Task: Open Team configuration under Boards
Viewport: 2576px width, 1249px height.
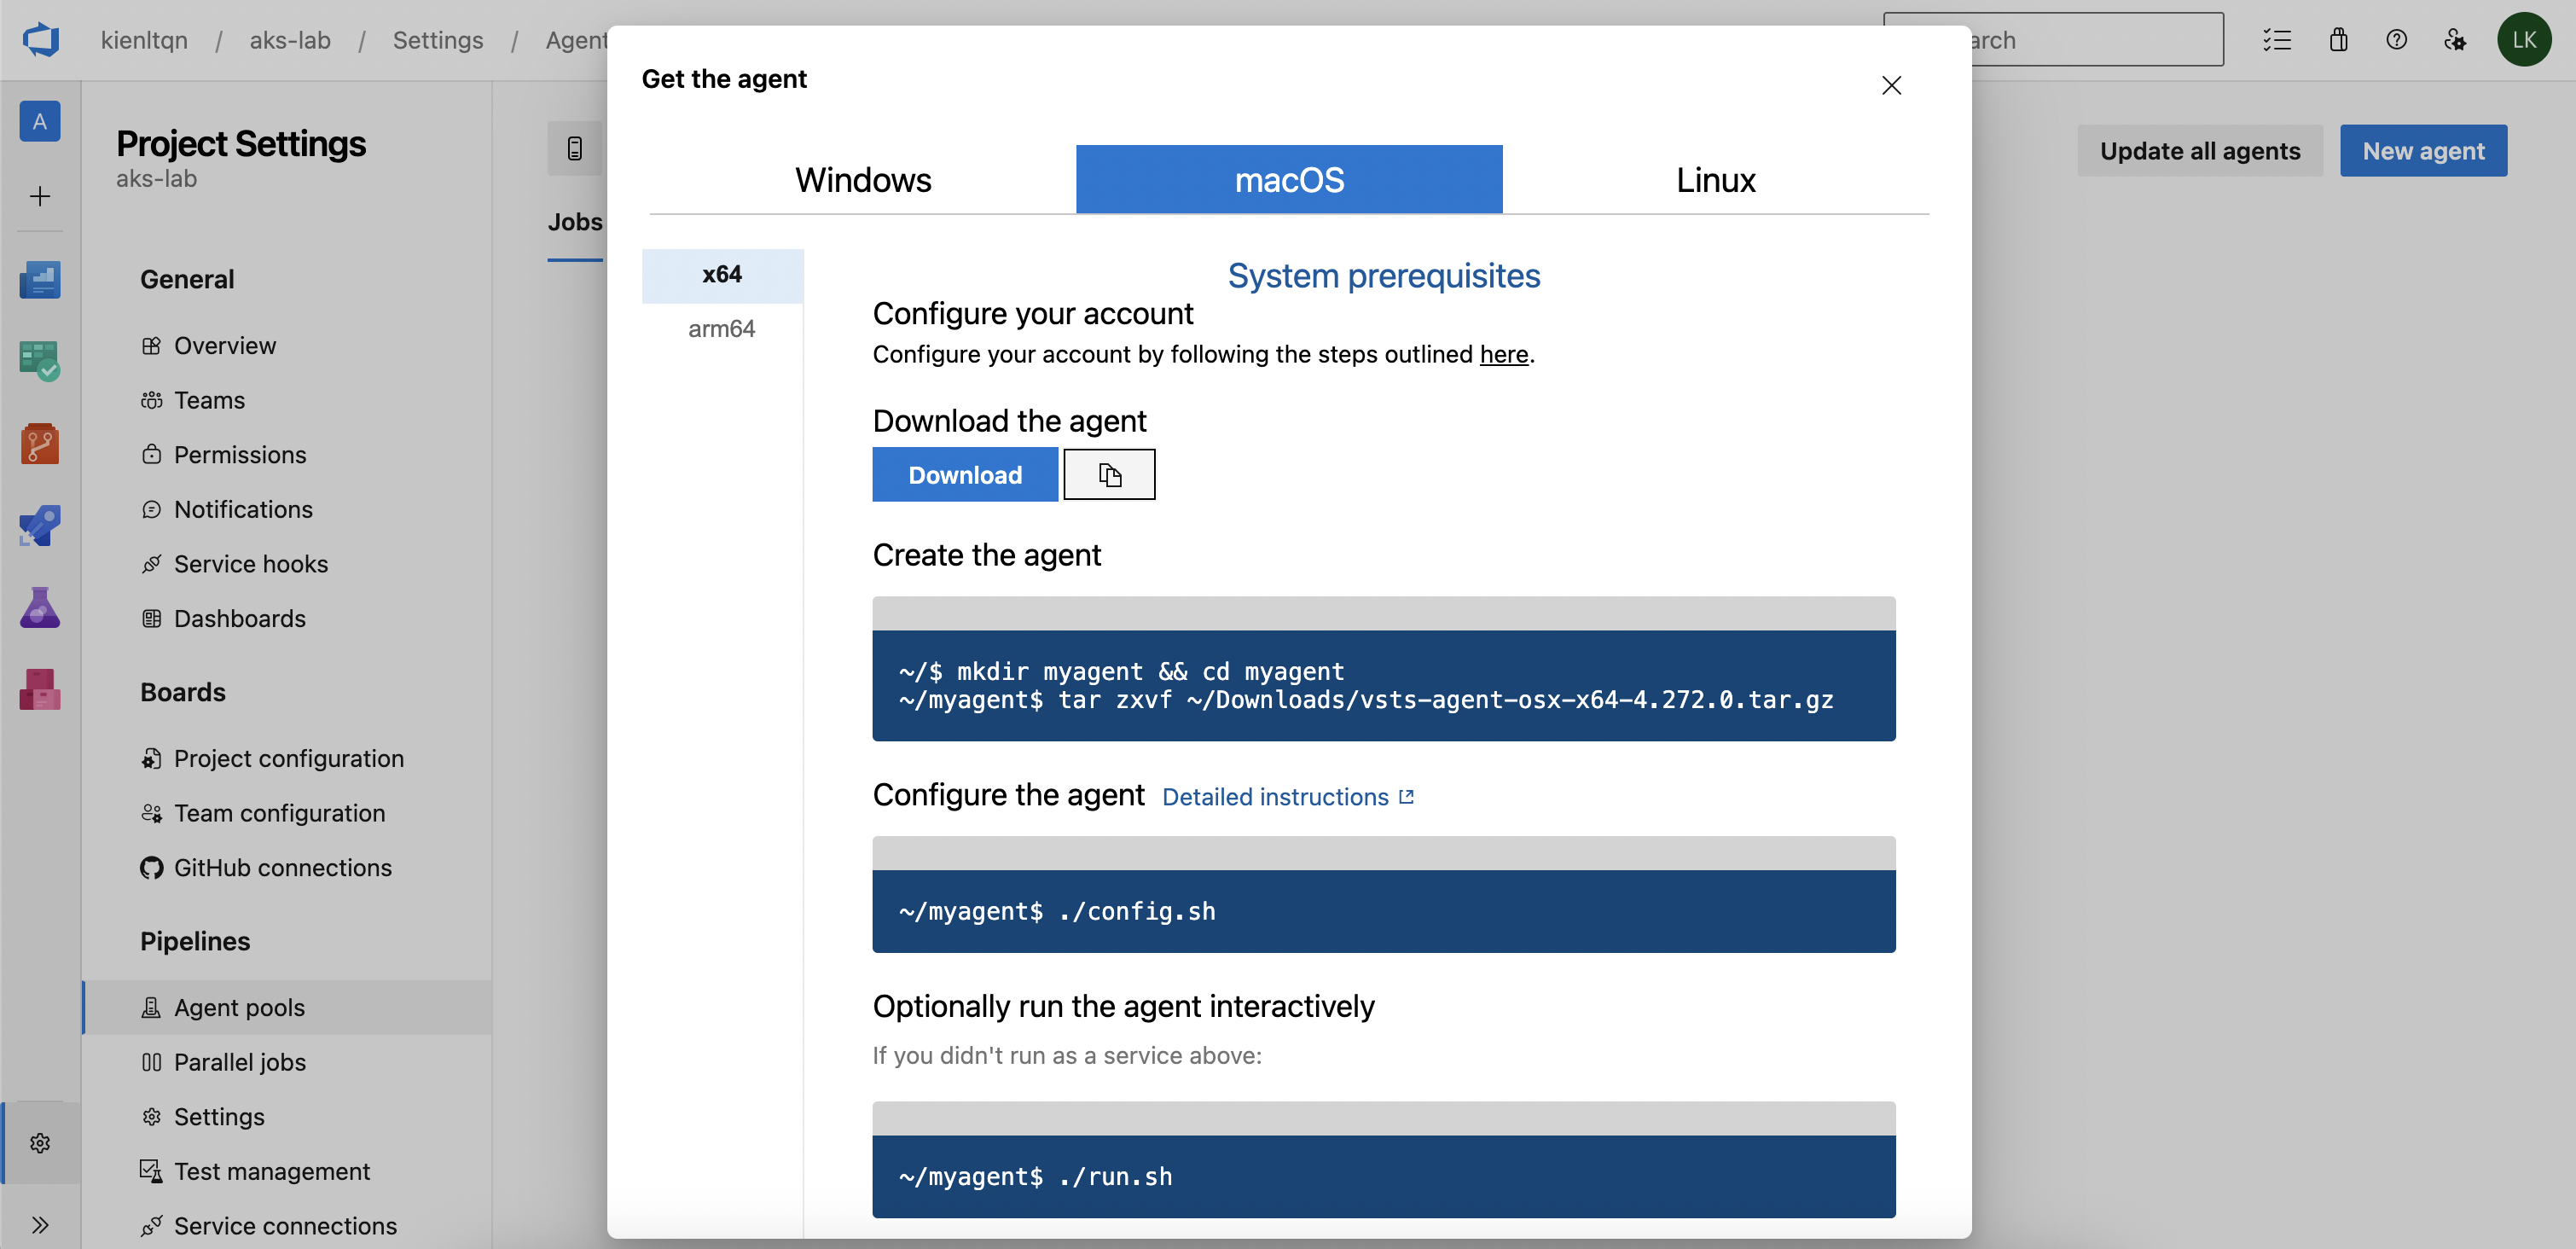Action: click(279, 813)
